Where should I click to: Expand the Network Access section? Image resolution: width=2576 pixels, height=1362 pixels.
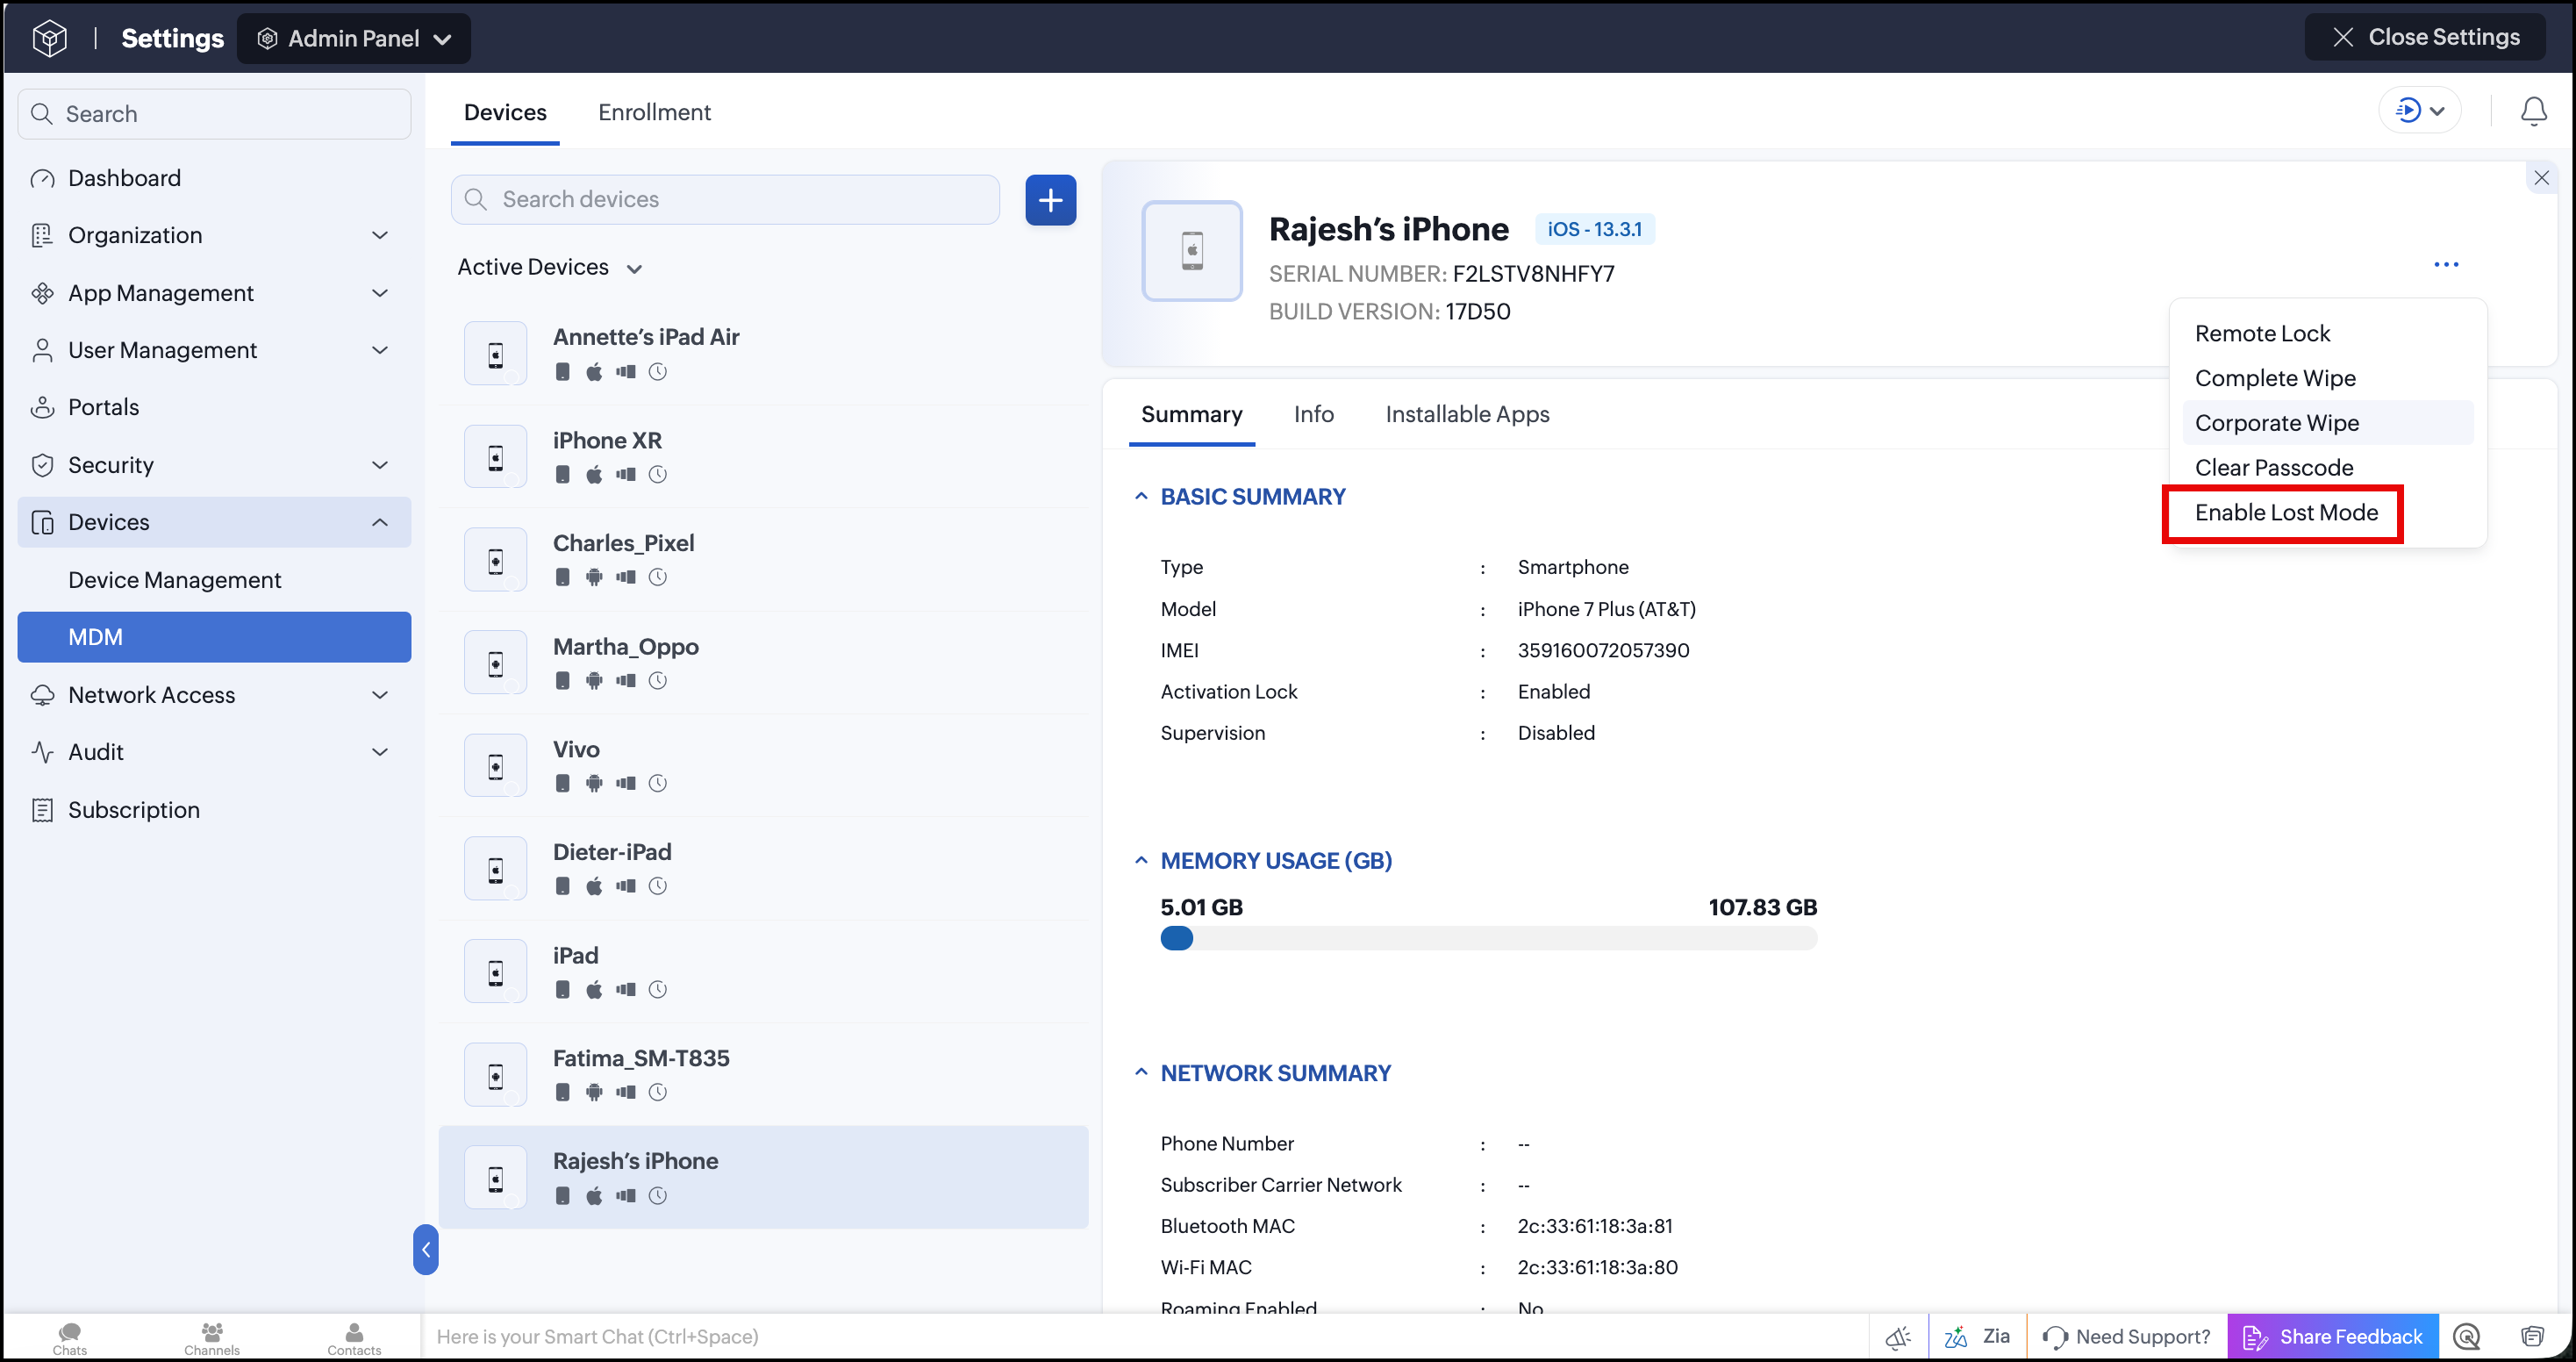click(x=380, y=696)
